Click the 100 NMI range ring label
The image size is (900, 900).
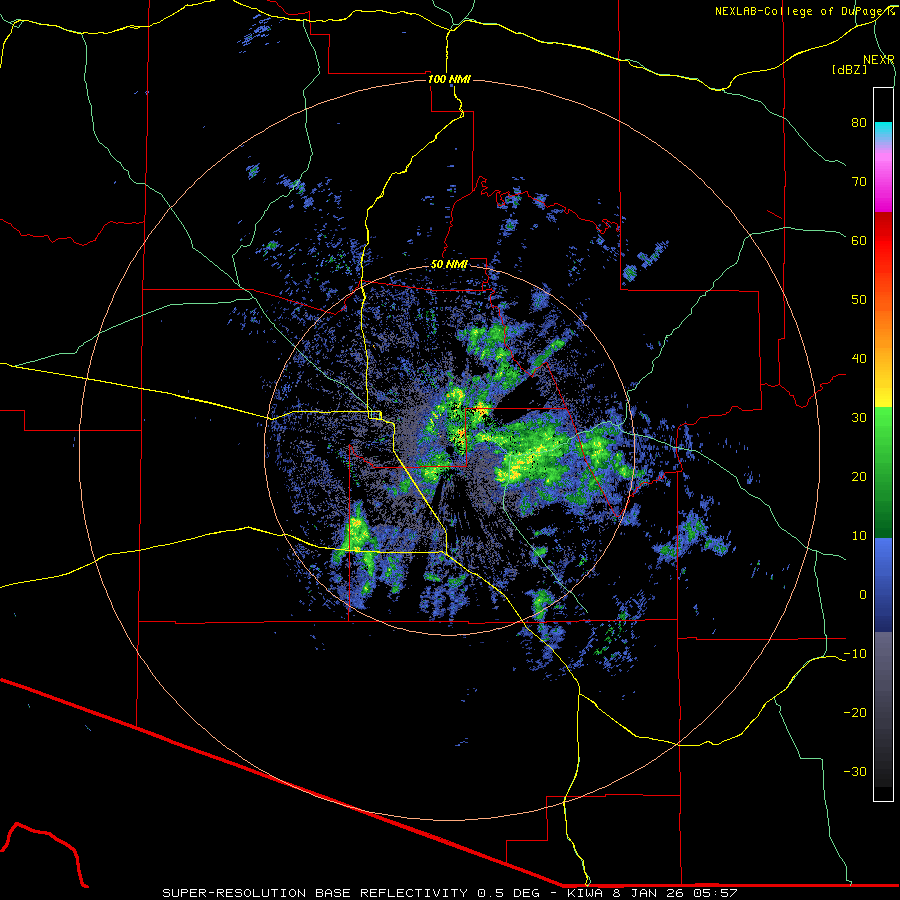tap(449, 79)
